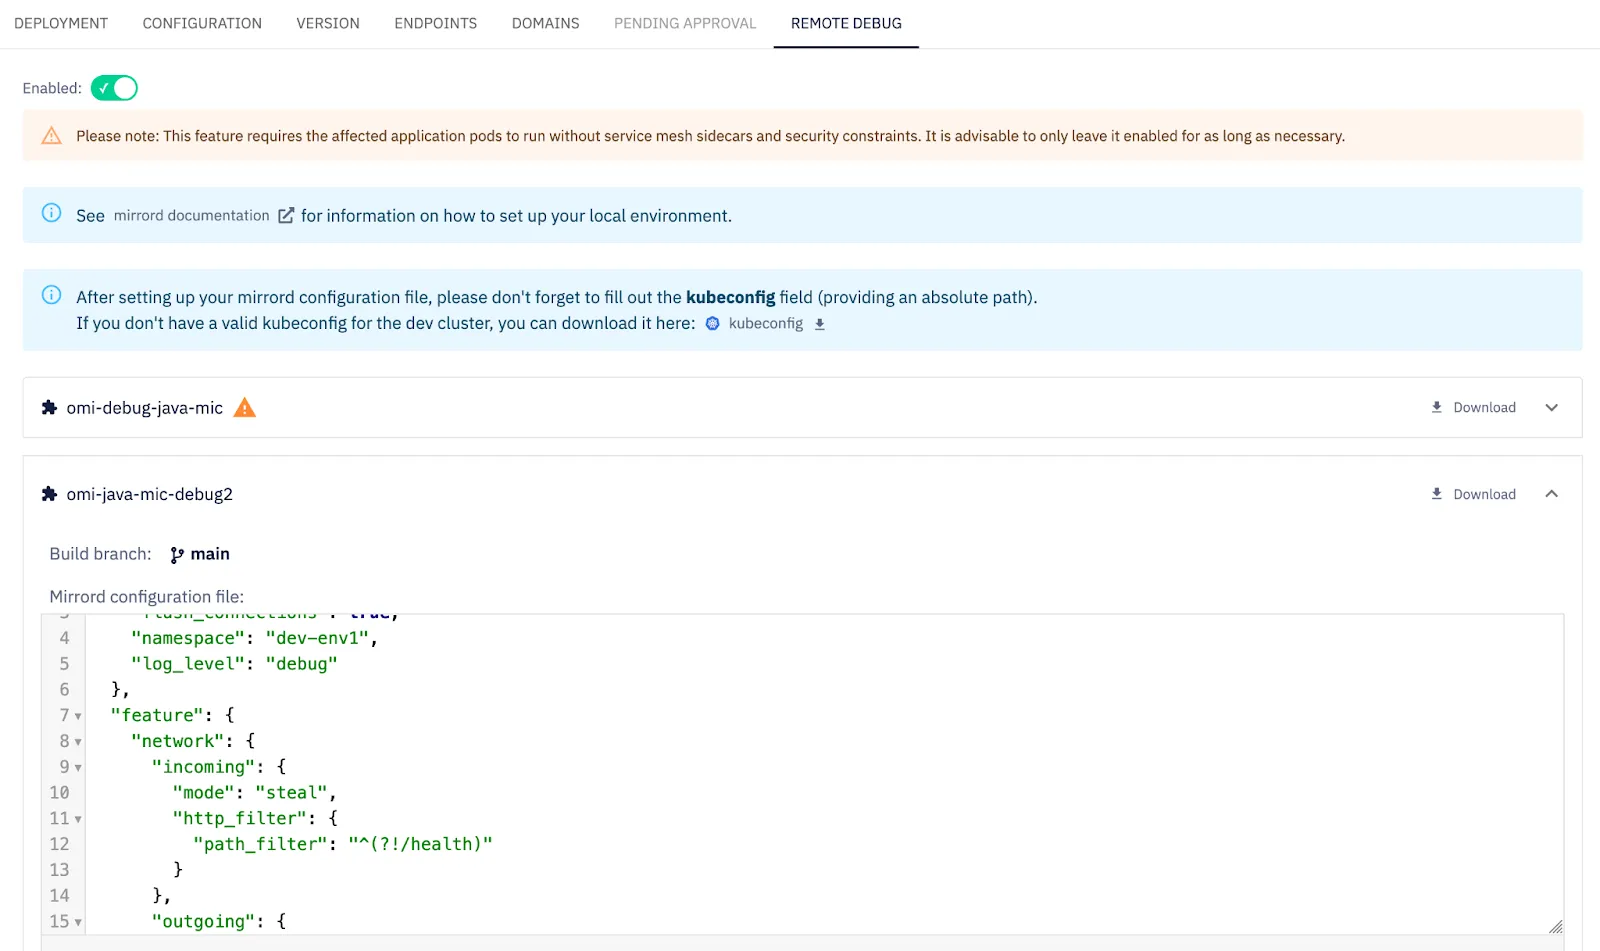Click the puzzle icon for omi-java-mic-debug2
Screen dimensions: 1600x951
pos(49,494)
